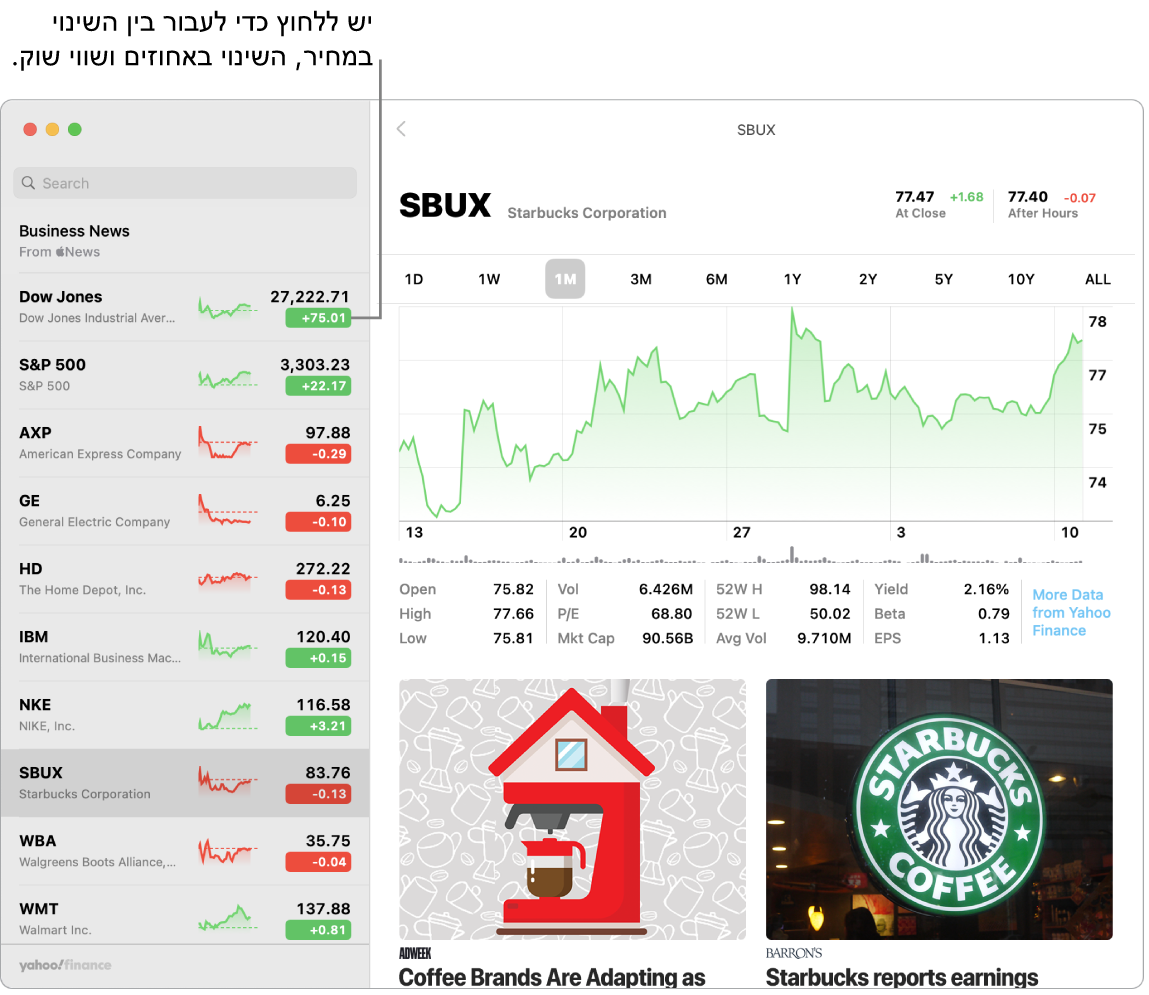Click the volume bars below chart
Screen dimensions: 1149x995
(741, 556)
